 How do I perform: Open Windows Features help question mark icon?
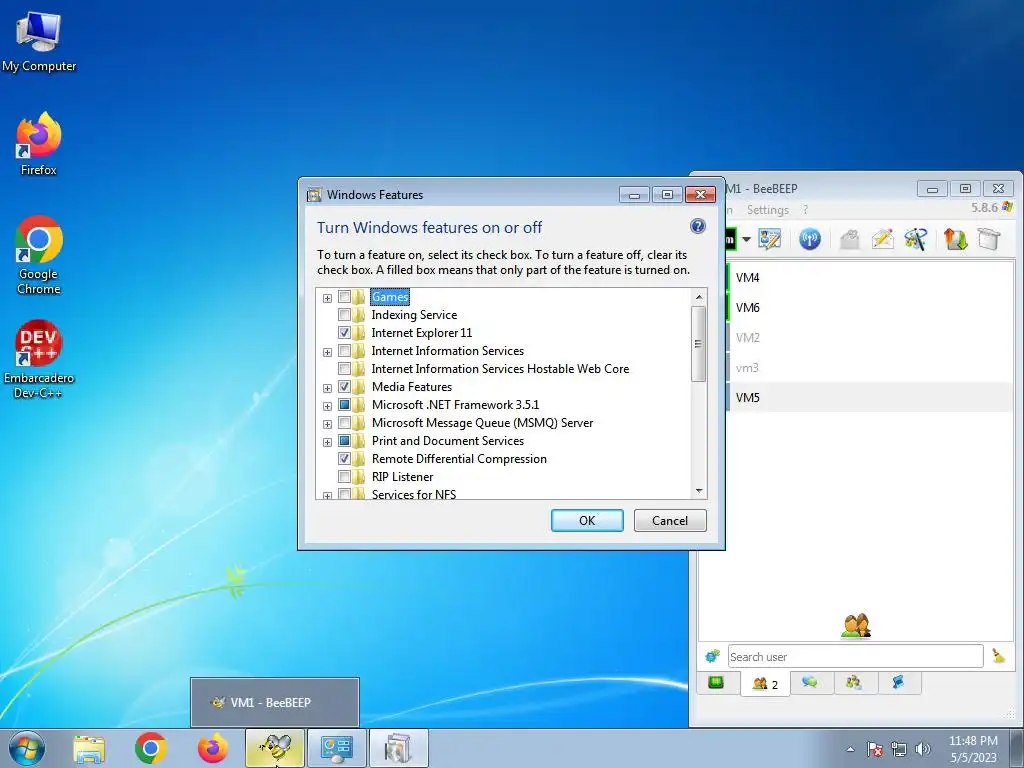point(697,226)
